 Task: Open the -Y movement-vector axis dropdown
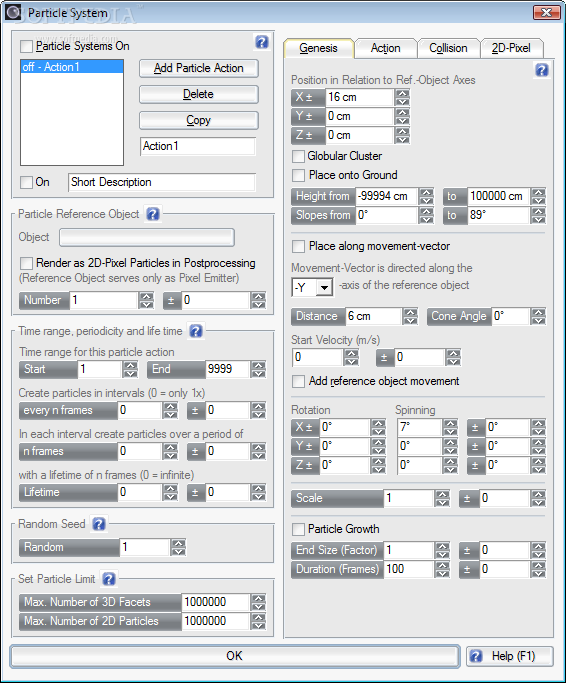[324, 287]
